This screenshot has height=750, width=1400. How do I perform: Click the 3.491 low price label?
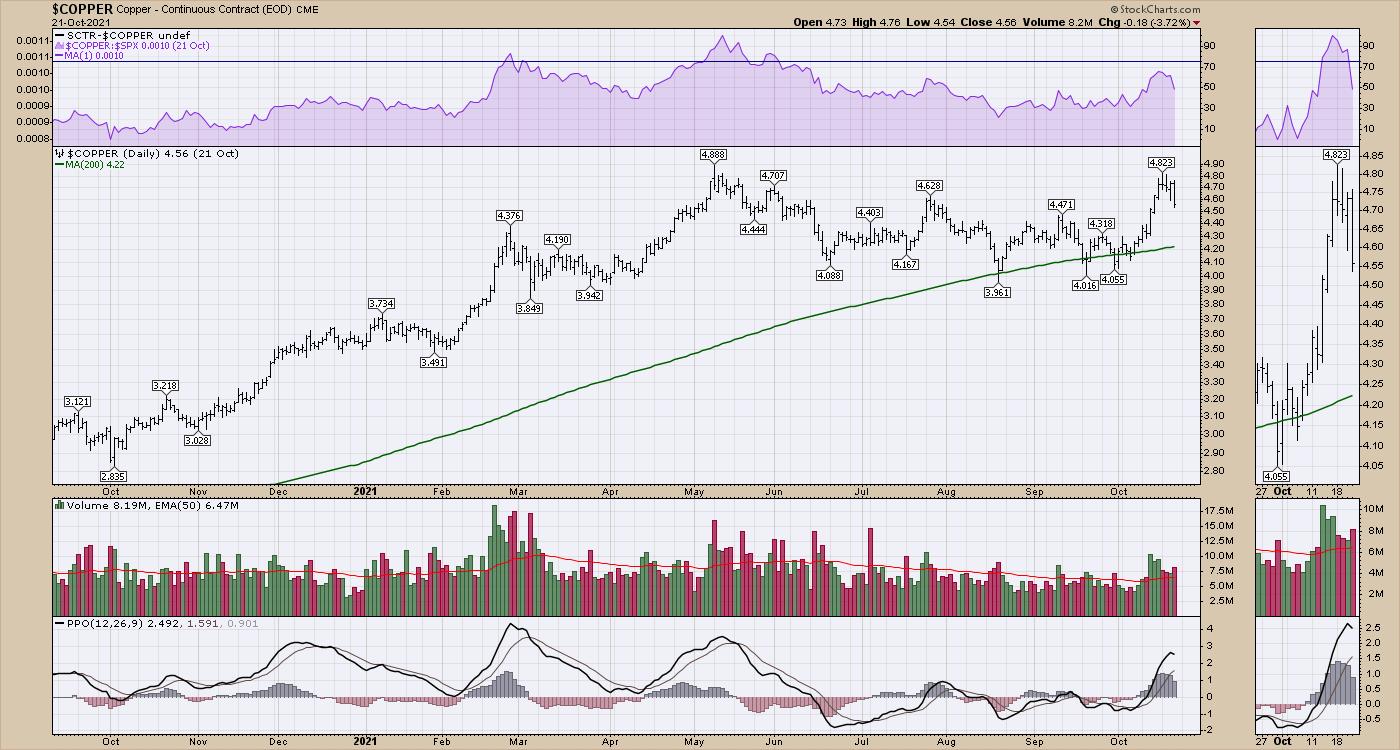(433, 362)
